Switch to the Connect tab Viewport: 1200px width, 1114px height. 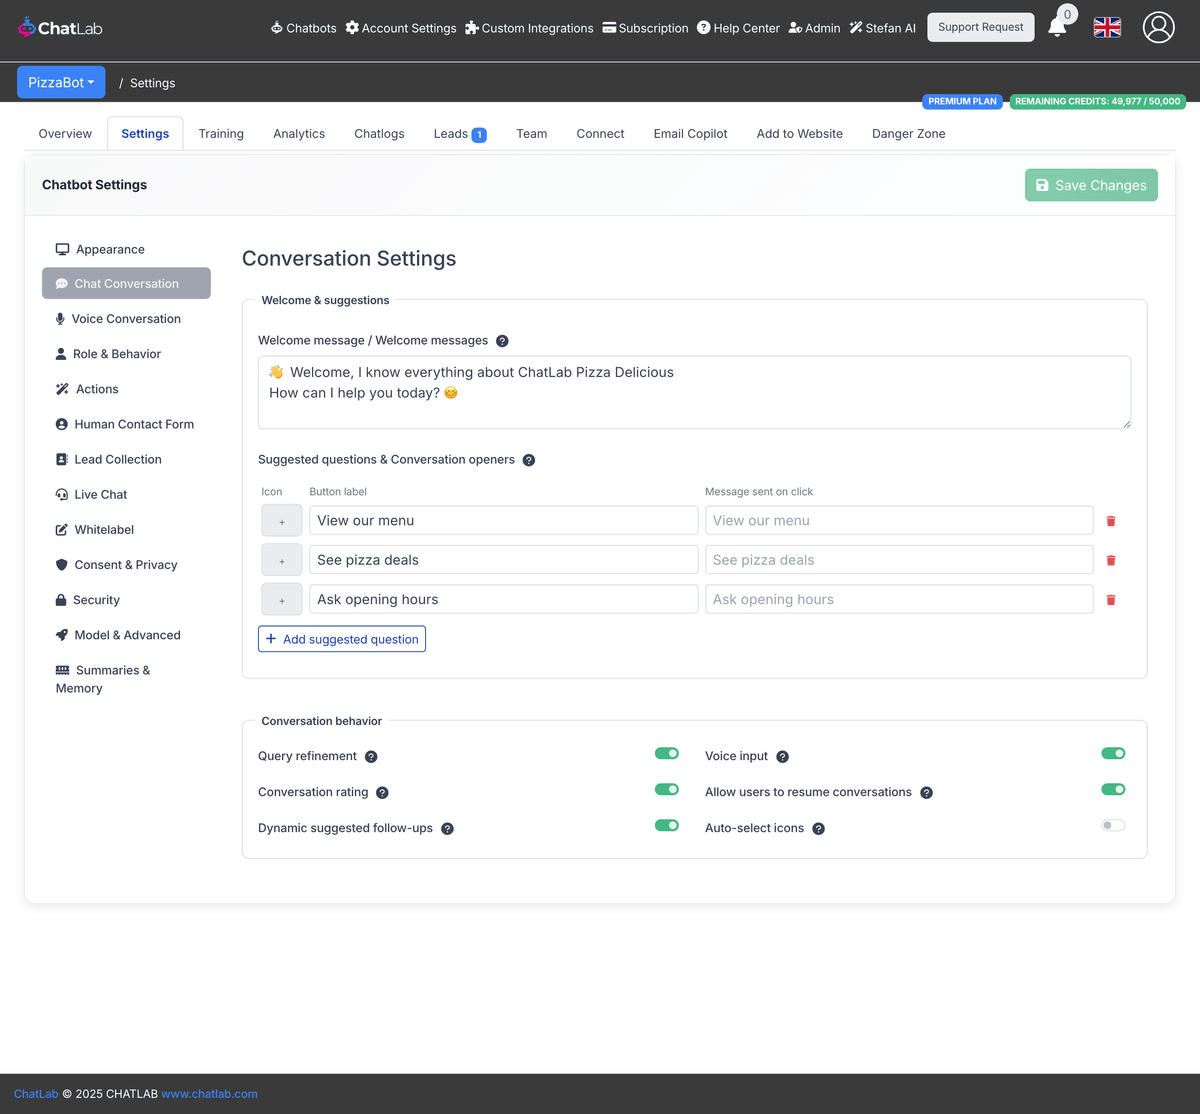600,134
